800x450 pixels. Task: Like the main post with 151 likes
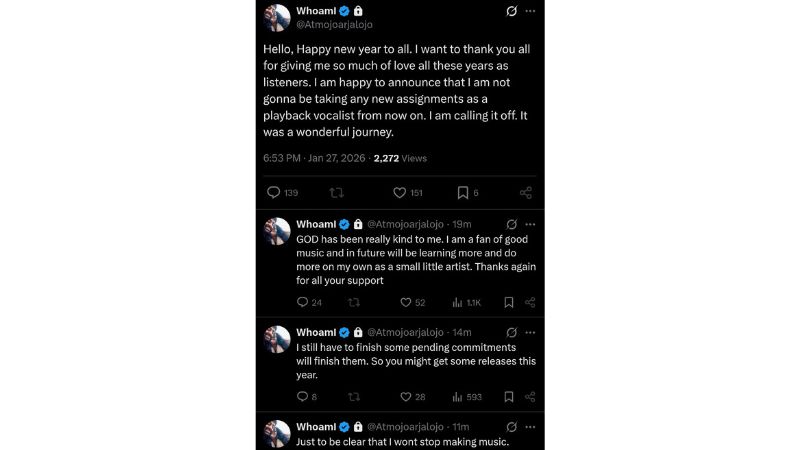click(x=400, y=193)
